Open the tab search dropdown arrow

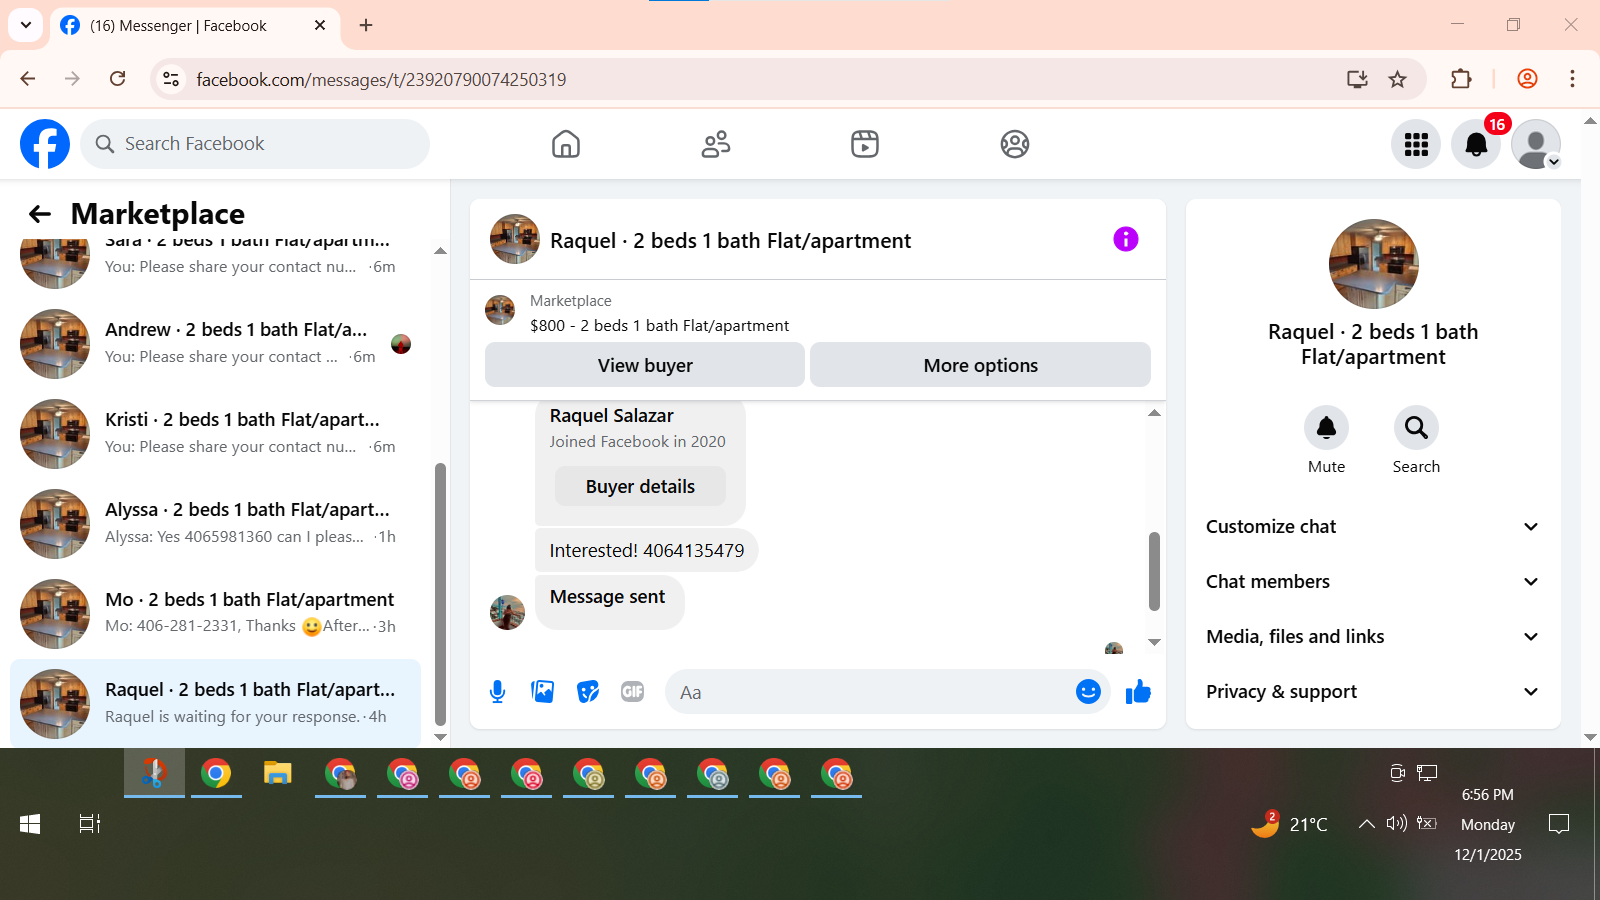click(x=26, y=25)
